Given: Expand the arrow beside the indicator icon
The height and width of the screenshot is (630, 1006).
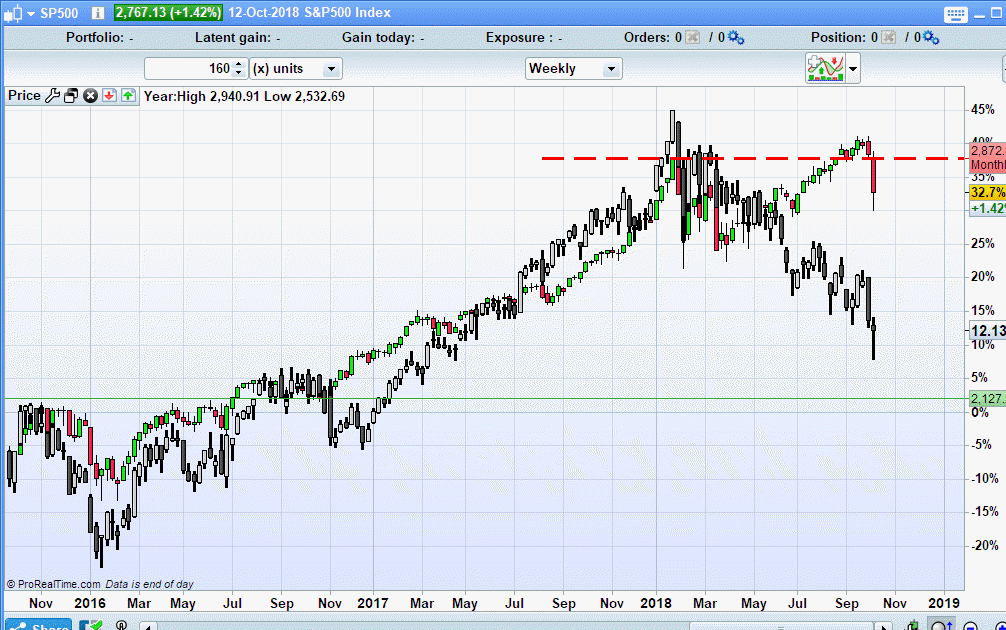Looking at the screenshot, I should coord(853,68).
